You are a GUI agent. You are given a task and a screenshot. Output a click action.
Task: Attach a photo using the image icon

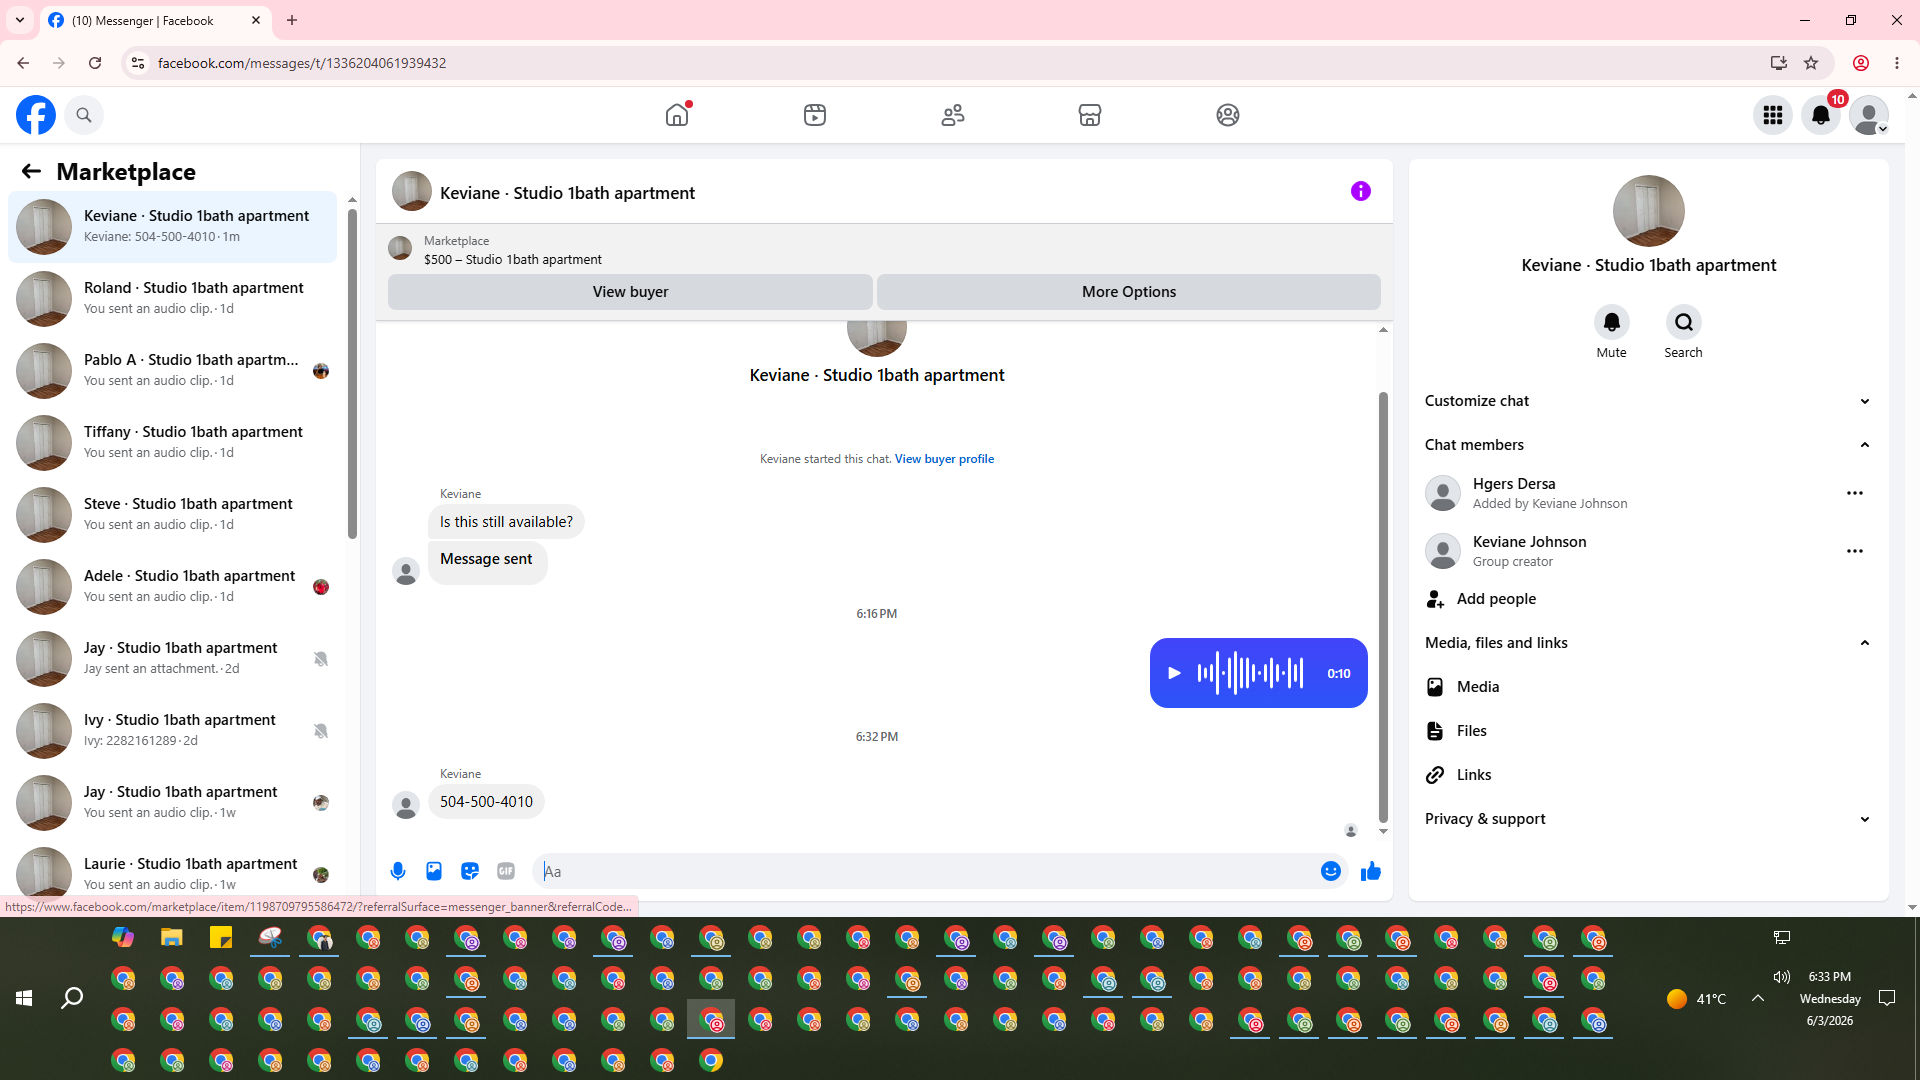(x=434, y=871)
